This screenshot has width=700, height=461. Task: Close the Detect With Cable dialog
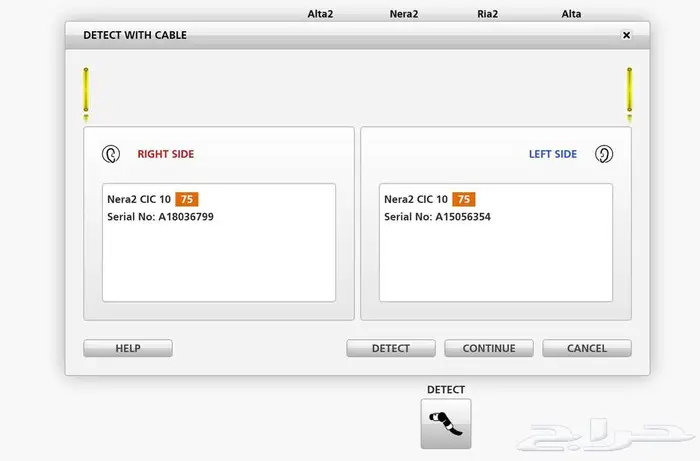pos(626,35)
